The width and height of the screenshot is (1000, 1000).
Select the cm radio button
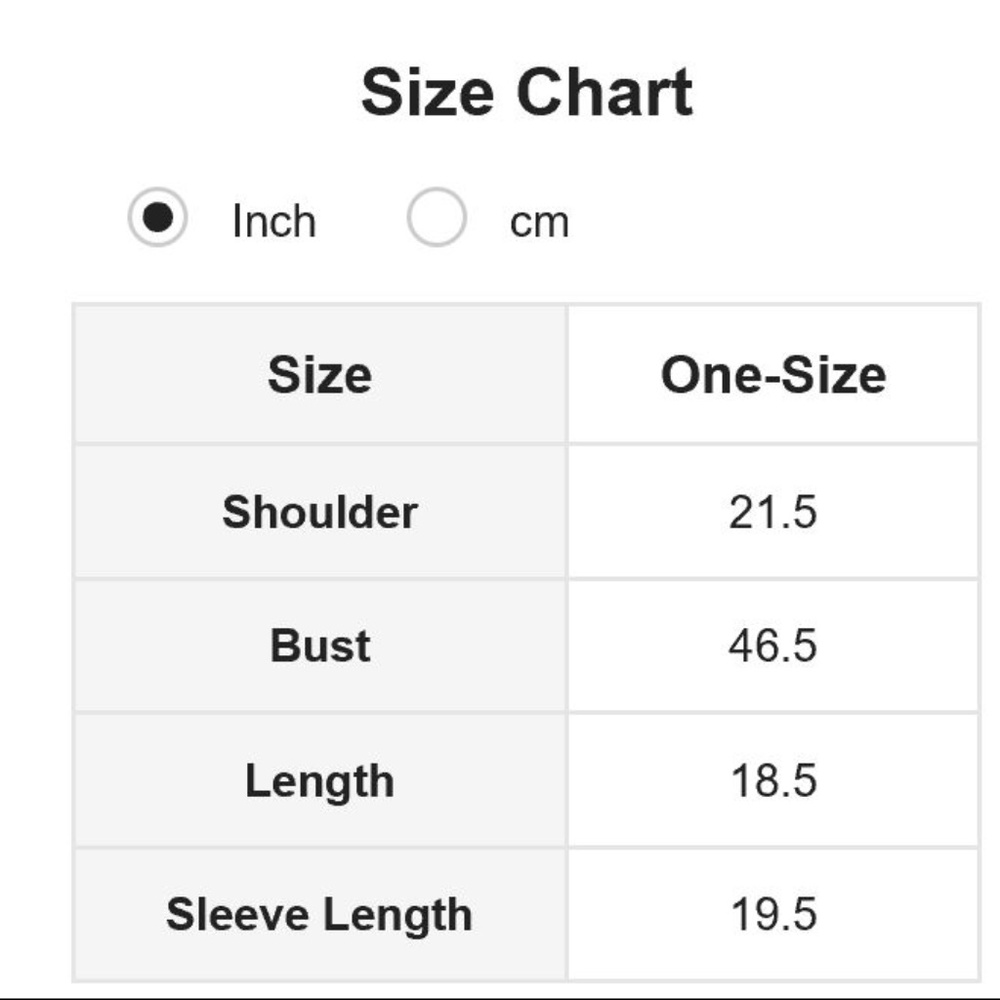[436, 217]
